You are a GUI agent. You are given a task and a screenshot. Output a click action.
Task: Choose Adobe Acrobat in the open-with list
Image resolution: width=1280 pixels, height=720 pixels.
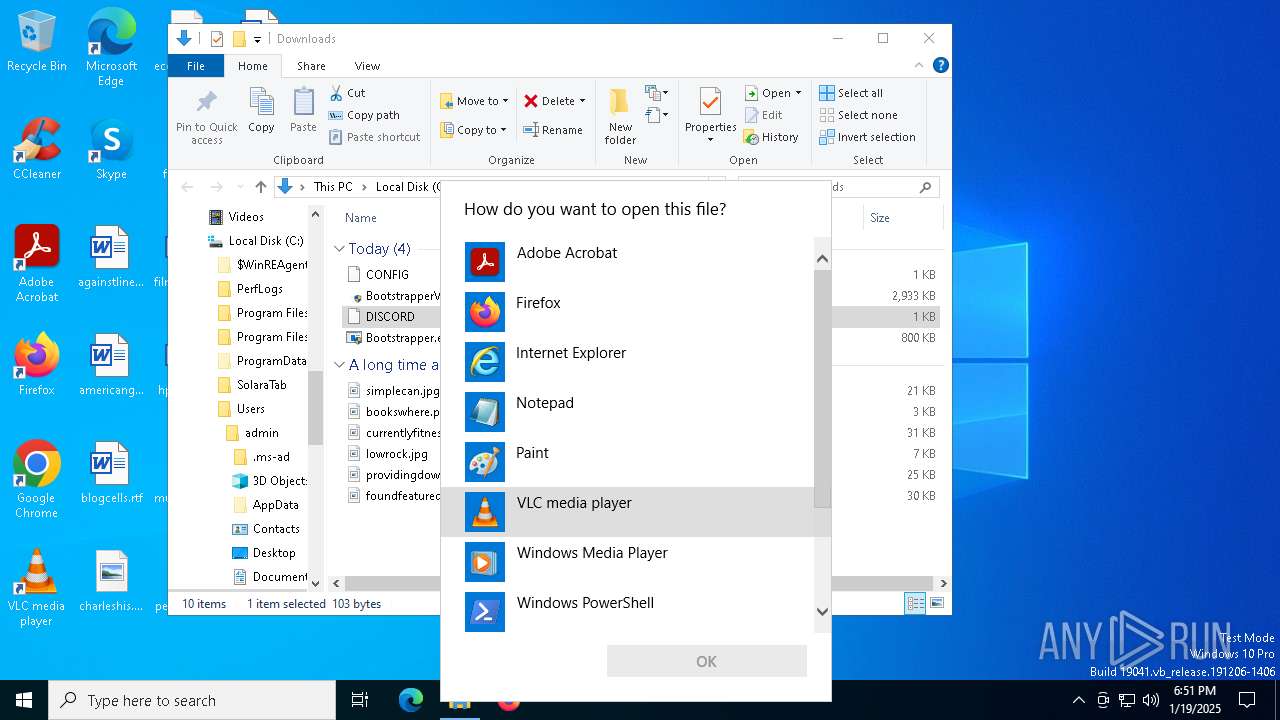click(x=628, y=262)
